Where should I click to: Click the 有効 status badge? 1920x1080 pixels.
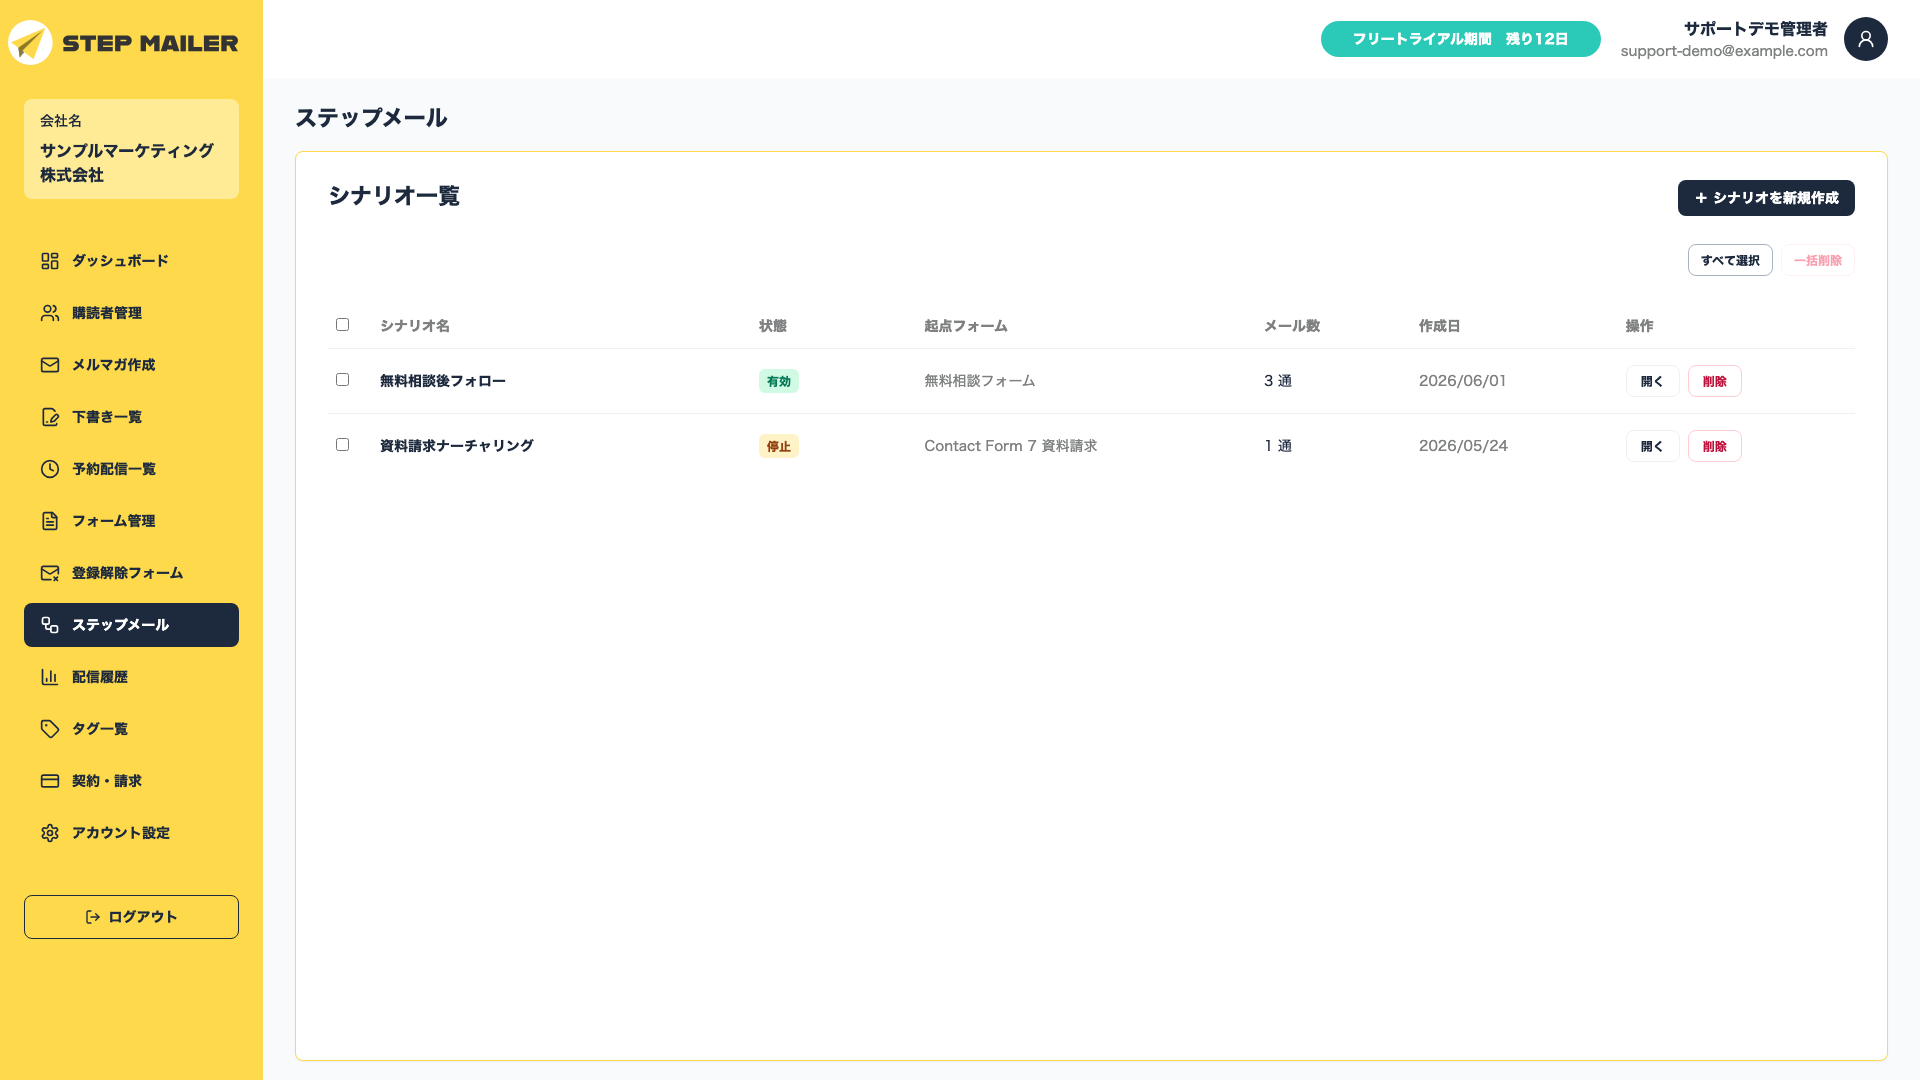point(778,381)
